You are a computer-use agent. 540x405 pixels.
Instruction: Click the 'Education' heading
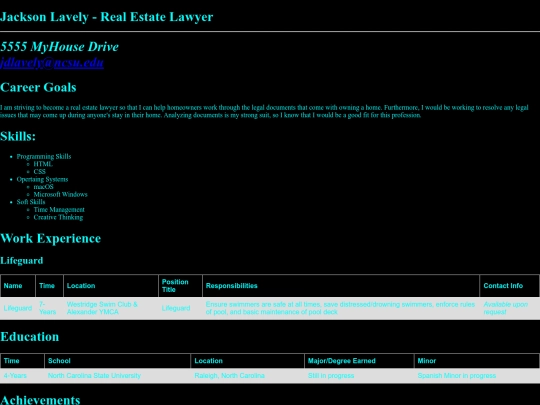[30, 337]
